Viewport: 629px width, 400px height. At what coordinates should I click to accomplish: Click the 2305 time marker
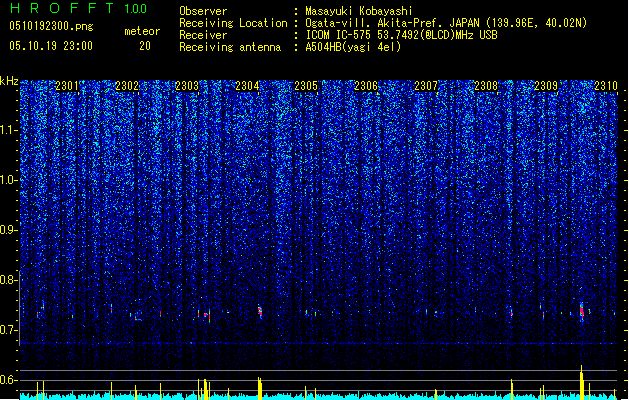306,86
